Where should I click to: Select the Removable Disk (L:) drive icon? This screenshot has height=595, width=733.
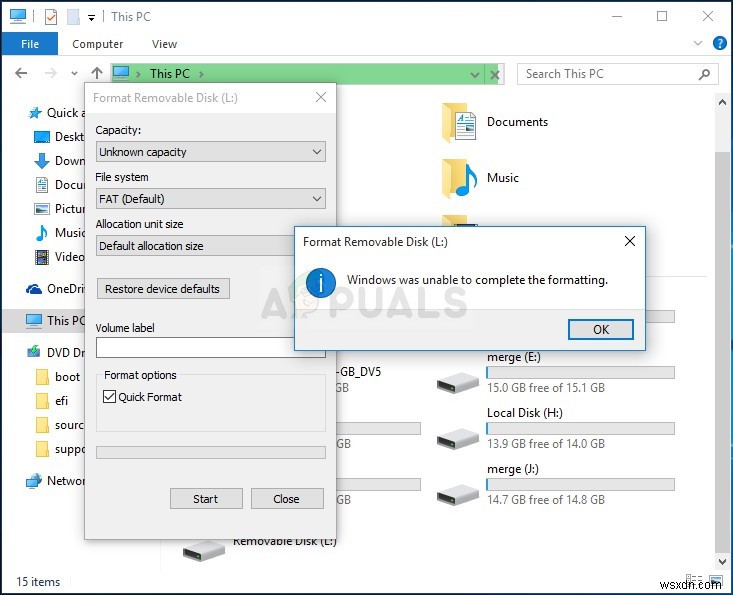point(203,551)
